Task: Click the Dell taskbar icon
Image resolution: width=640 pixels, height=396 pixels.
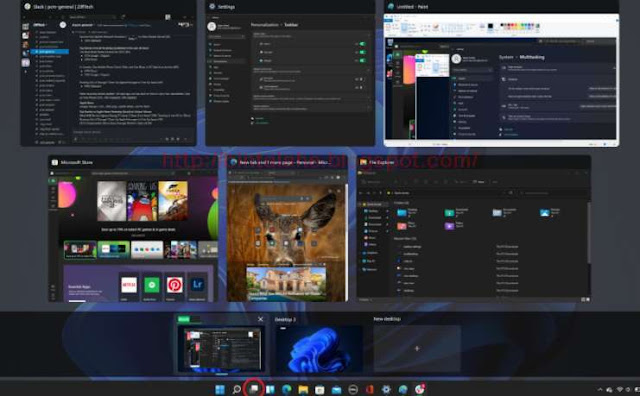Action: pos(353,389)
